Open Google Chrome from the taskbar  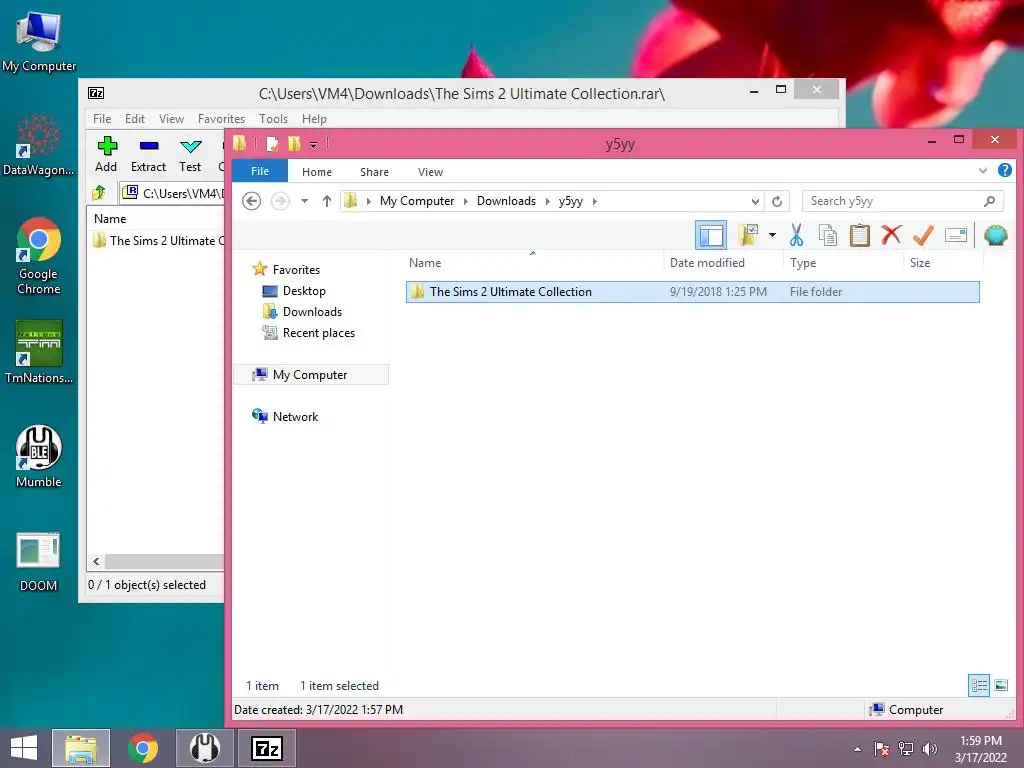143,748
